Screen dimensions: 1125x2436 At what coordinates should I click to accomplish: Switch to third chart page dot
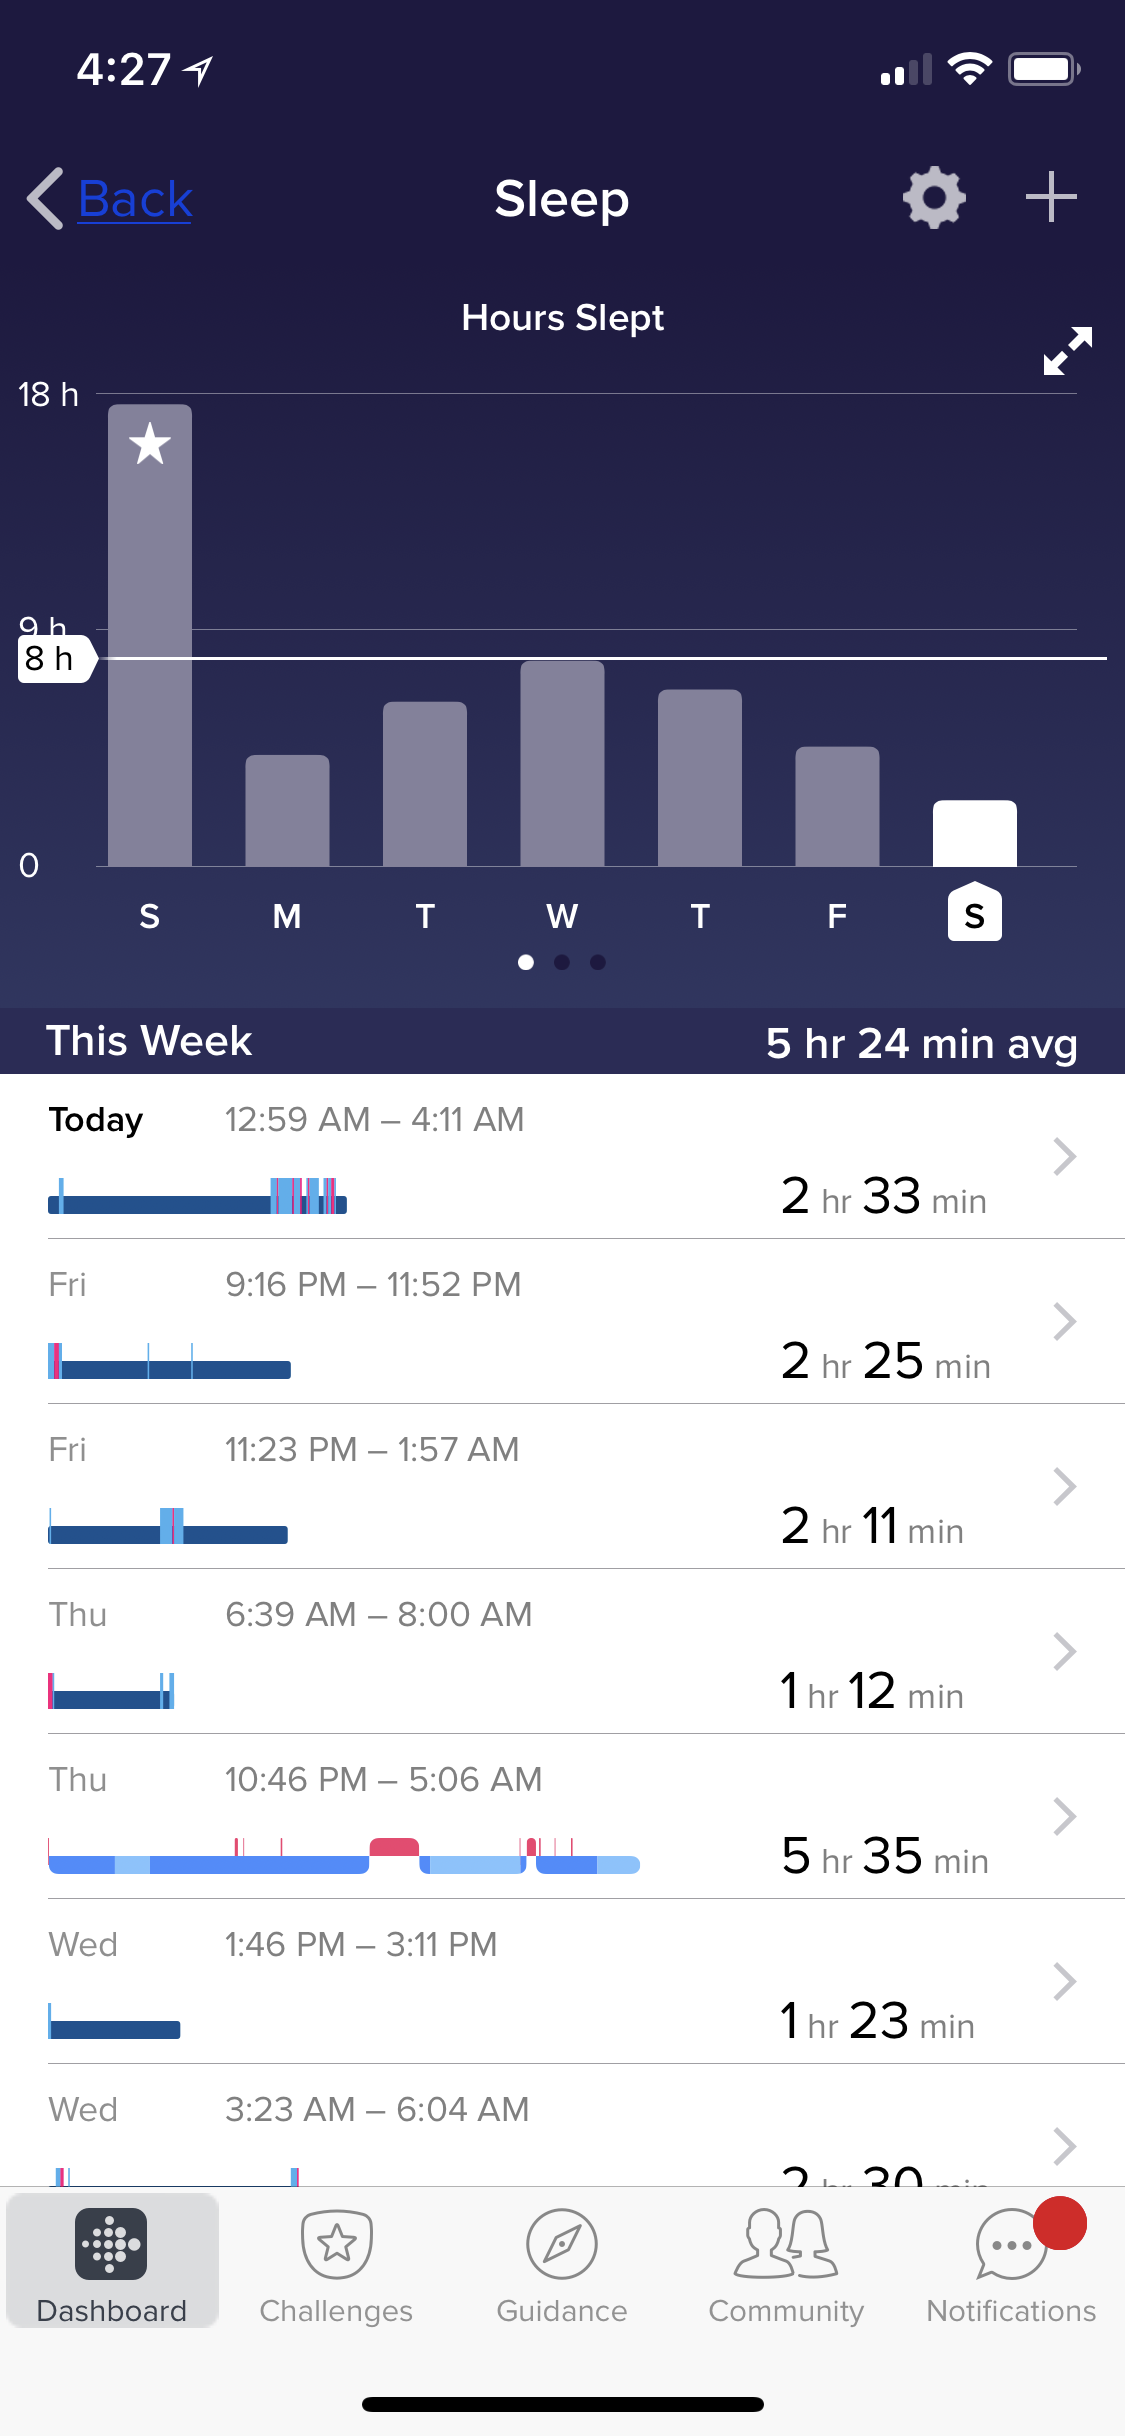point(598,962)
